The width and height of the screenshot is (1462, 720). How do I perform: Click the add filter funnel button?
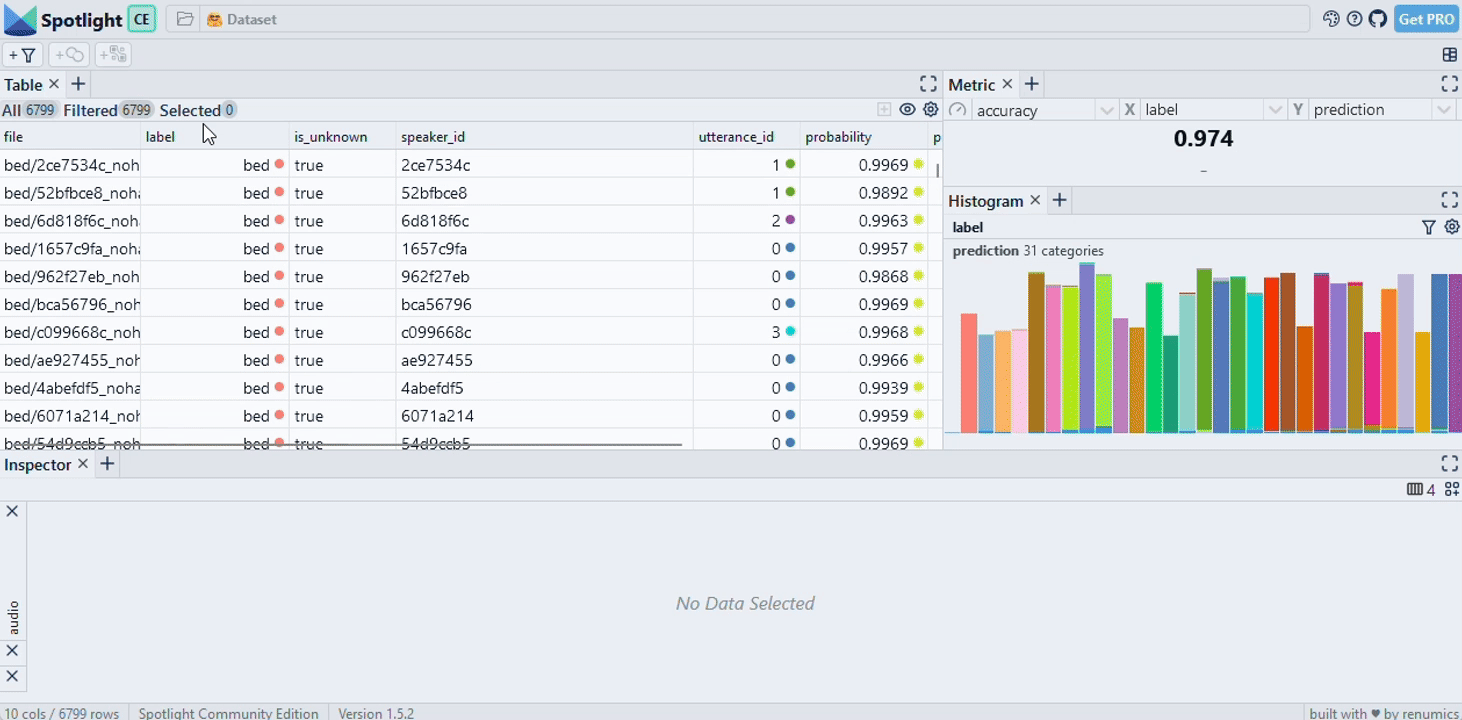click(x=23, y=55)
